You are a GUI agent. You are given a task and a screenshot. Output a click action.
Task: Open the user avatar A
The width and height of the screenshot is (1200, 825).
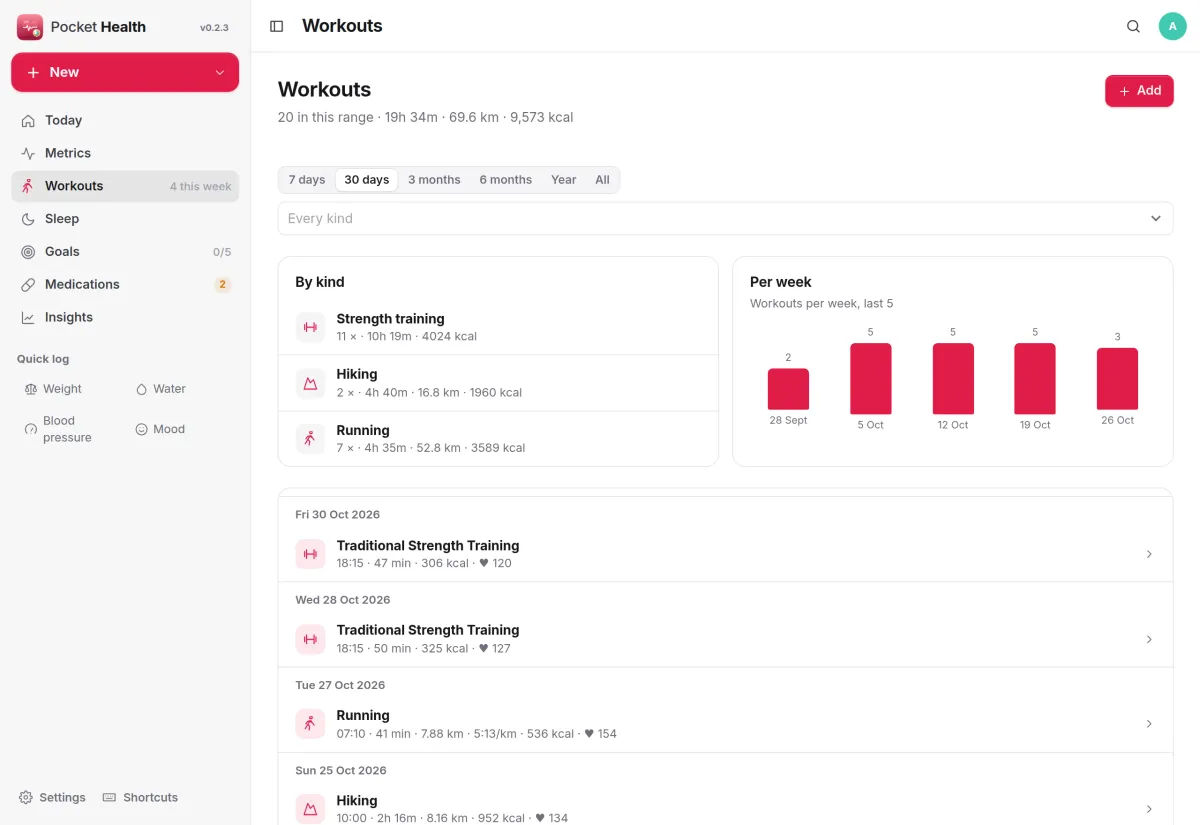pyautogui.click(x=1173, y=26)
